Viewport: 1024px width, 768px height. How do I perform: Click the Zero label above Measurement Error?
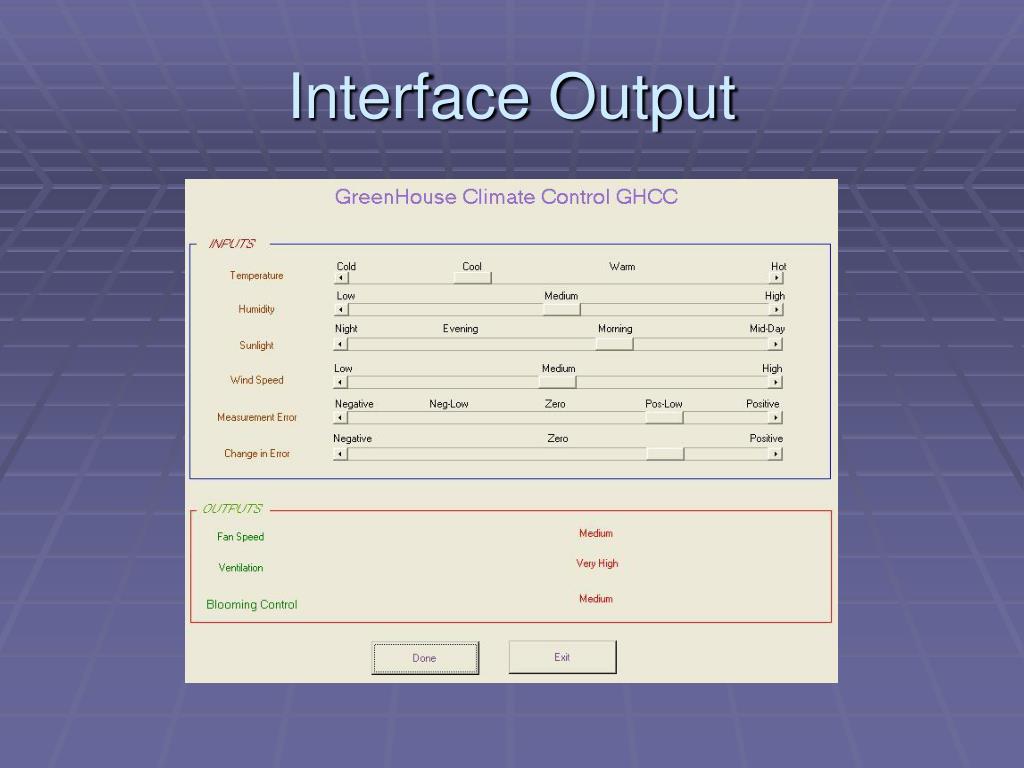pos(555,404)
